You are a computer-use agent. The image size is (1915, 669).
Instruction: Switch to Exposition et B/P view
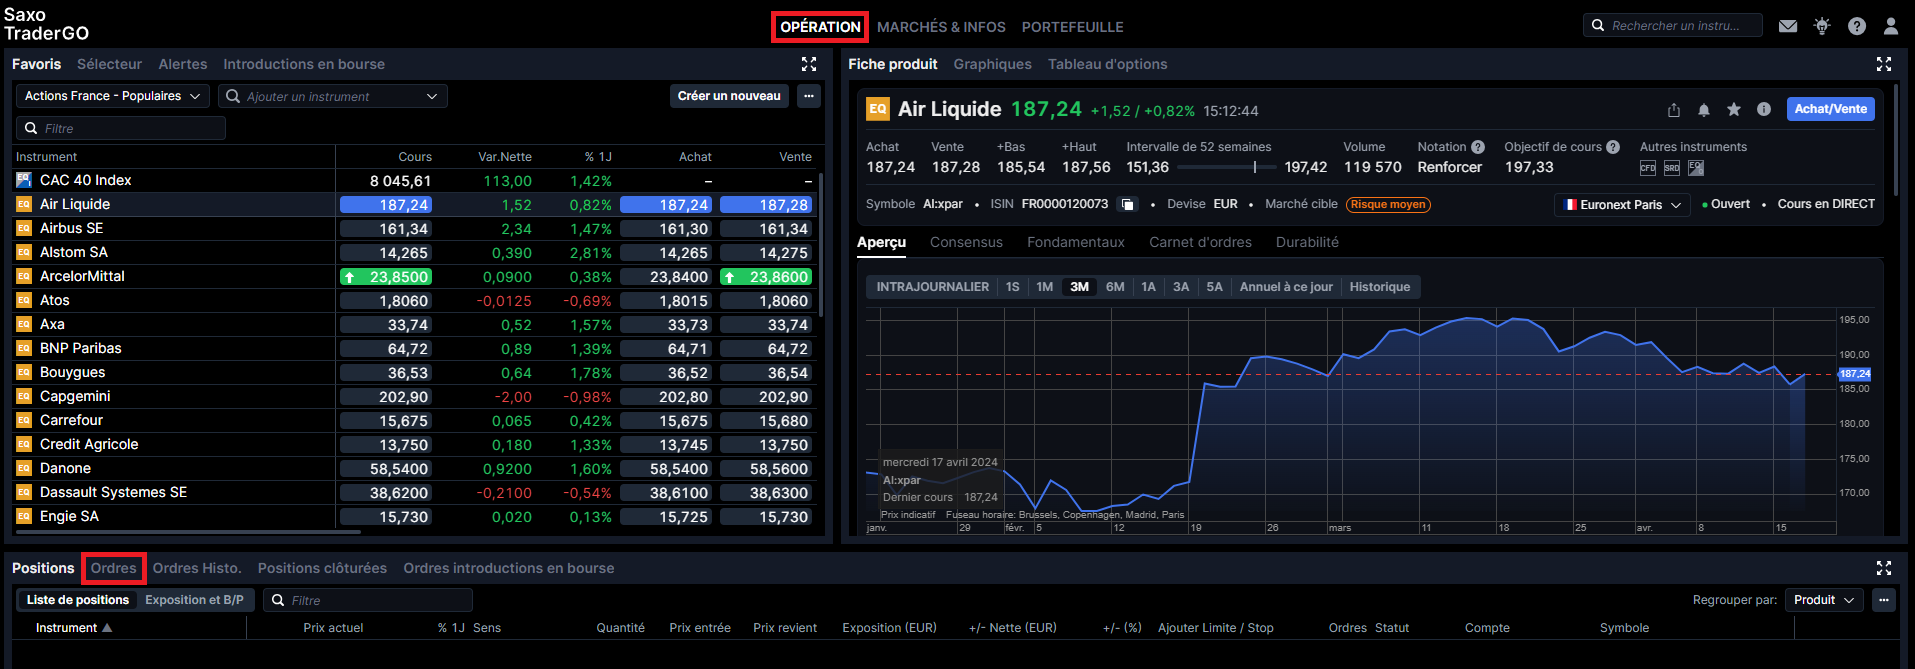194,600
